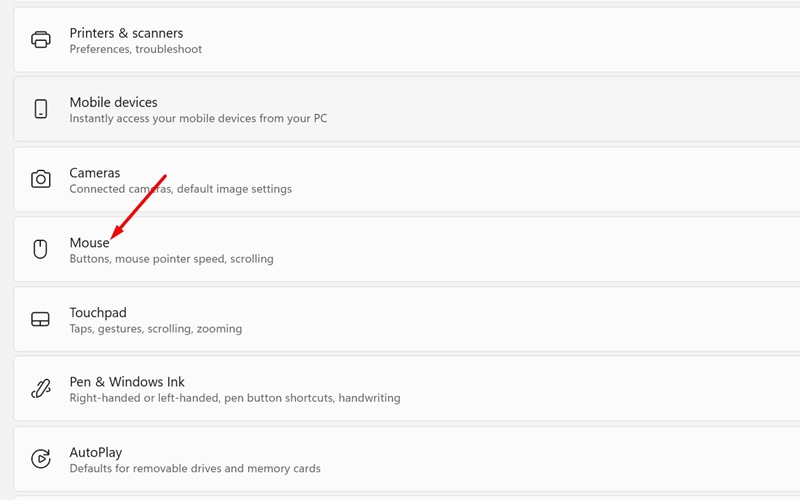Click "Buttons, mouse pointer speed, scrolling" text
Viewport: 800px width, 500px height.
[x=171, y=259]
